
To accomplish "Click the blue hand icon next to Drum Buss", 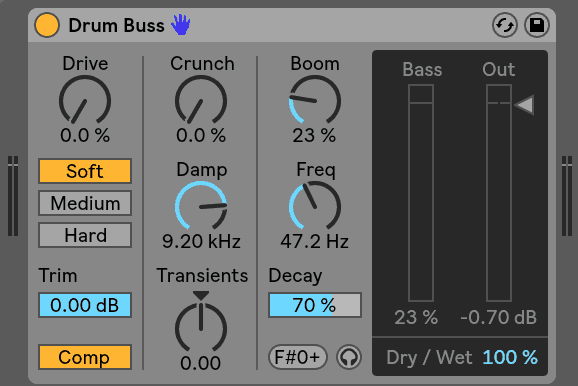I will tap(181, 25).
